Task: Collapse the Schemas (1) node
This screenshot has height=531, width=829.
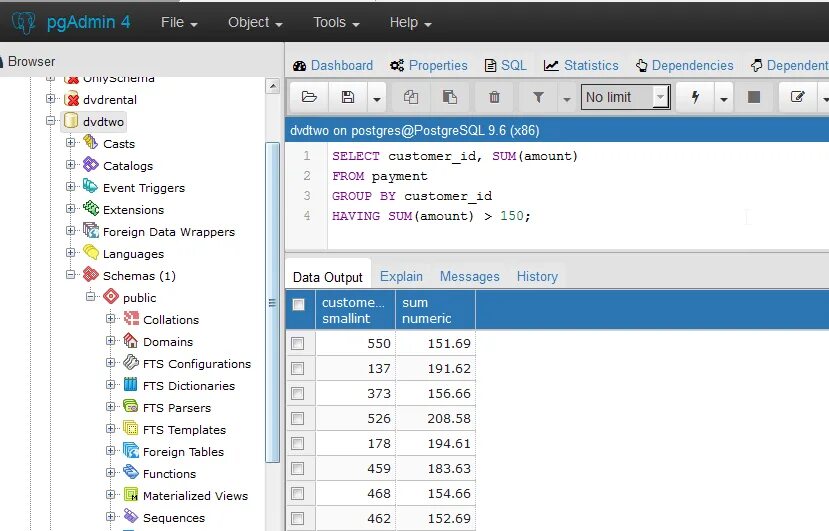Action: [70, 274]
